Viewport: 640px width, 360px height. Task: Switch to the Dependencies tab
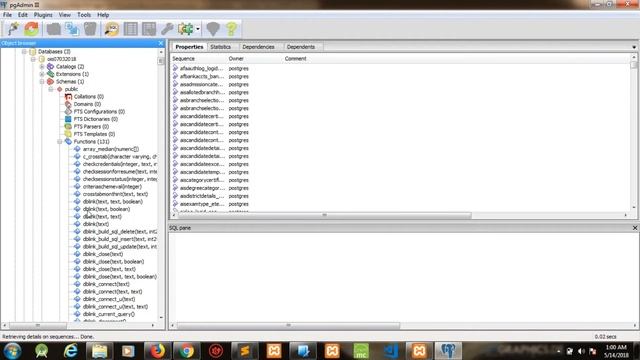[258, 47]
